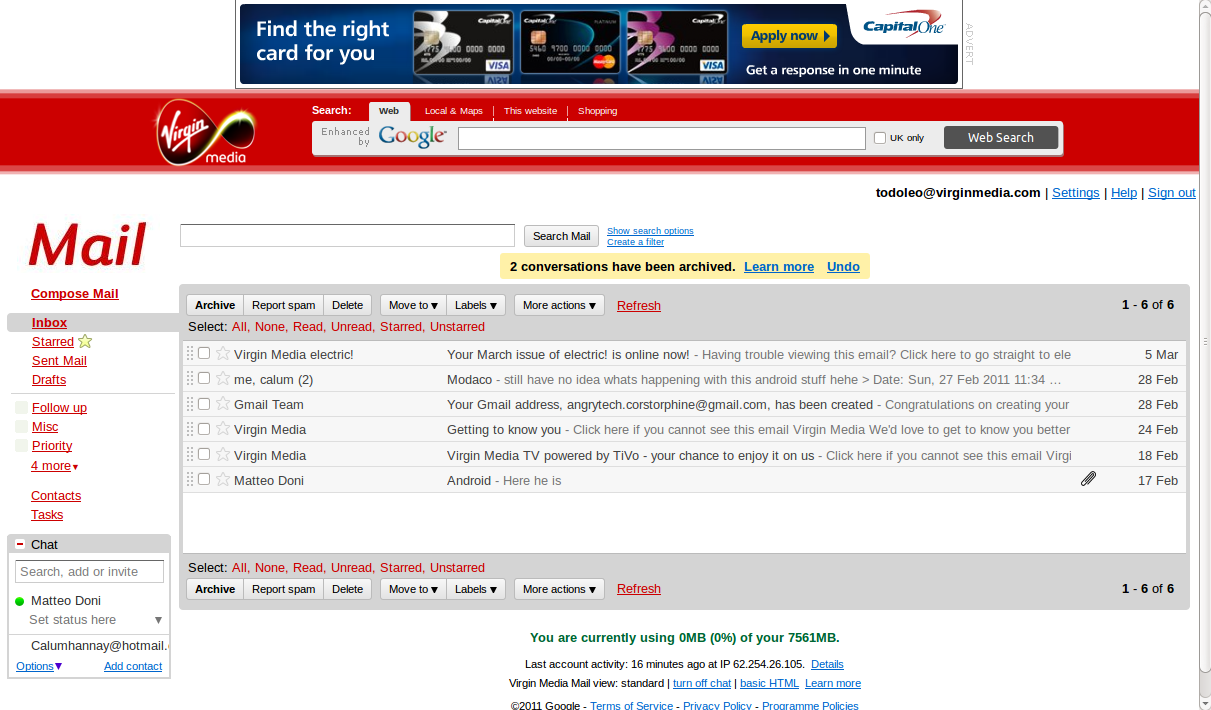
Task: Click Show search options link
Action: tap(650, 231)
